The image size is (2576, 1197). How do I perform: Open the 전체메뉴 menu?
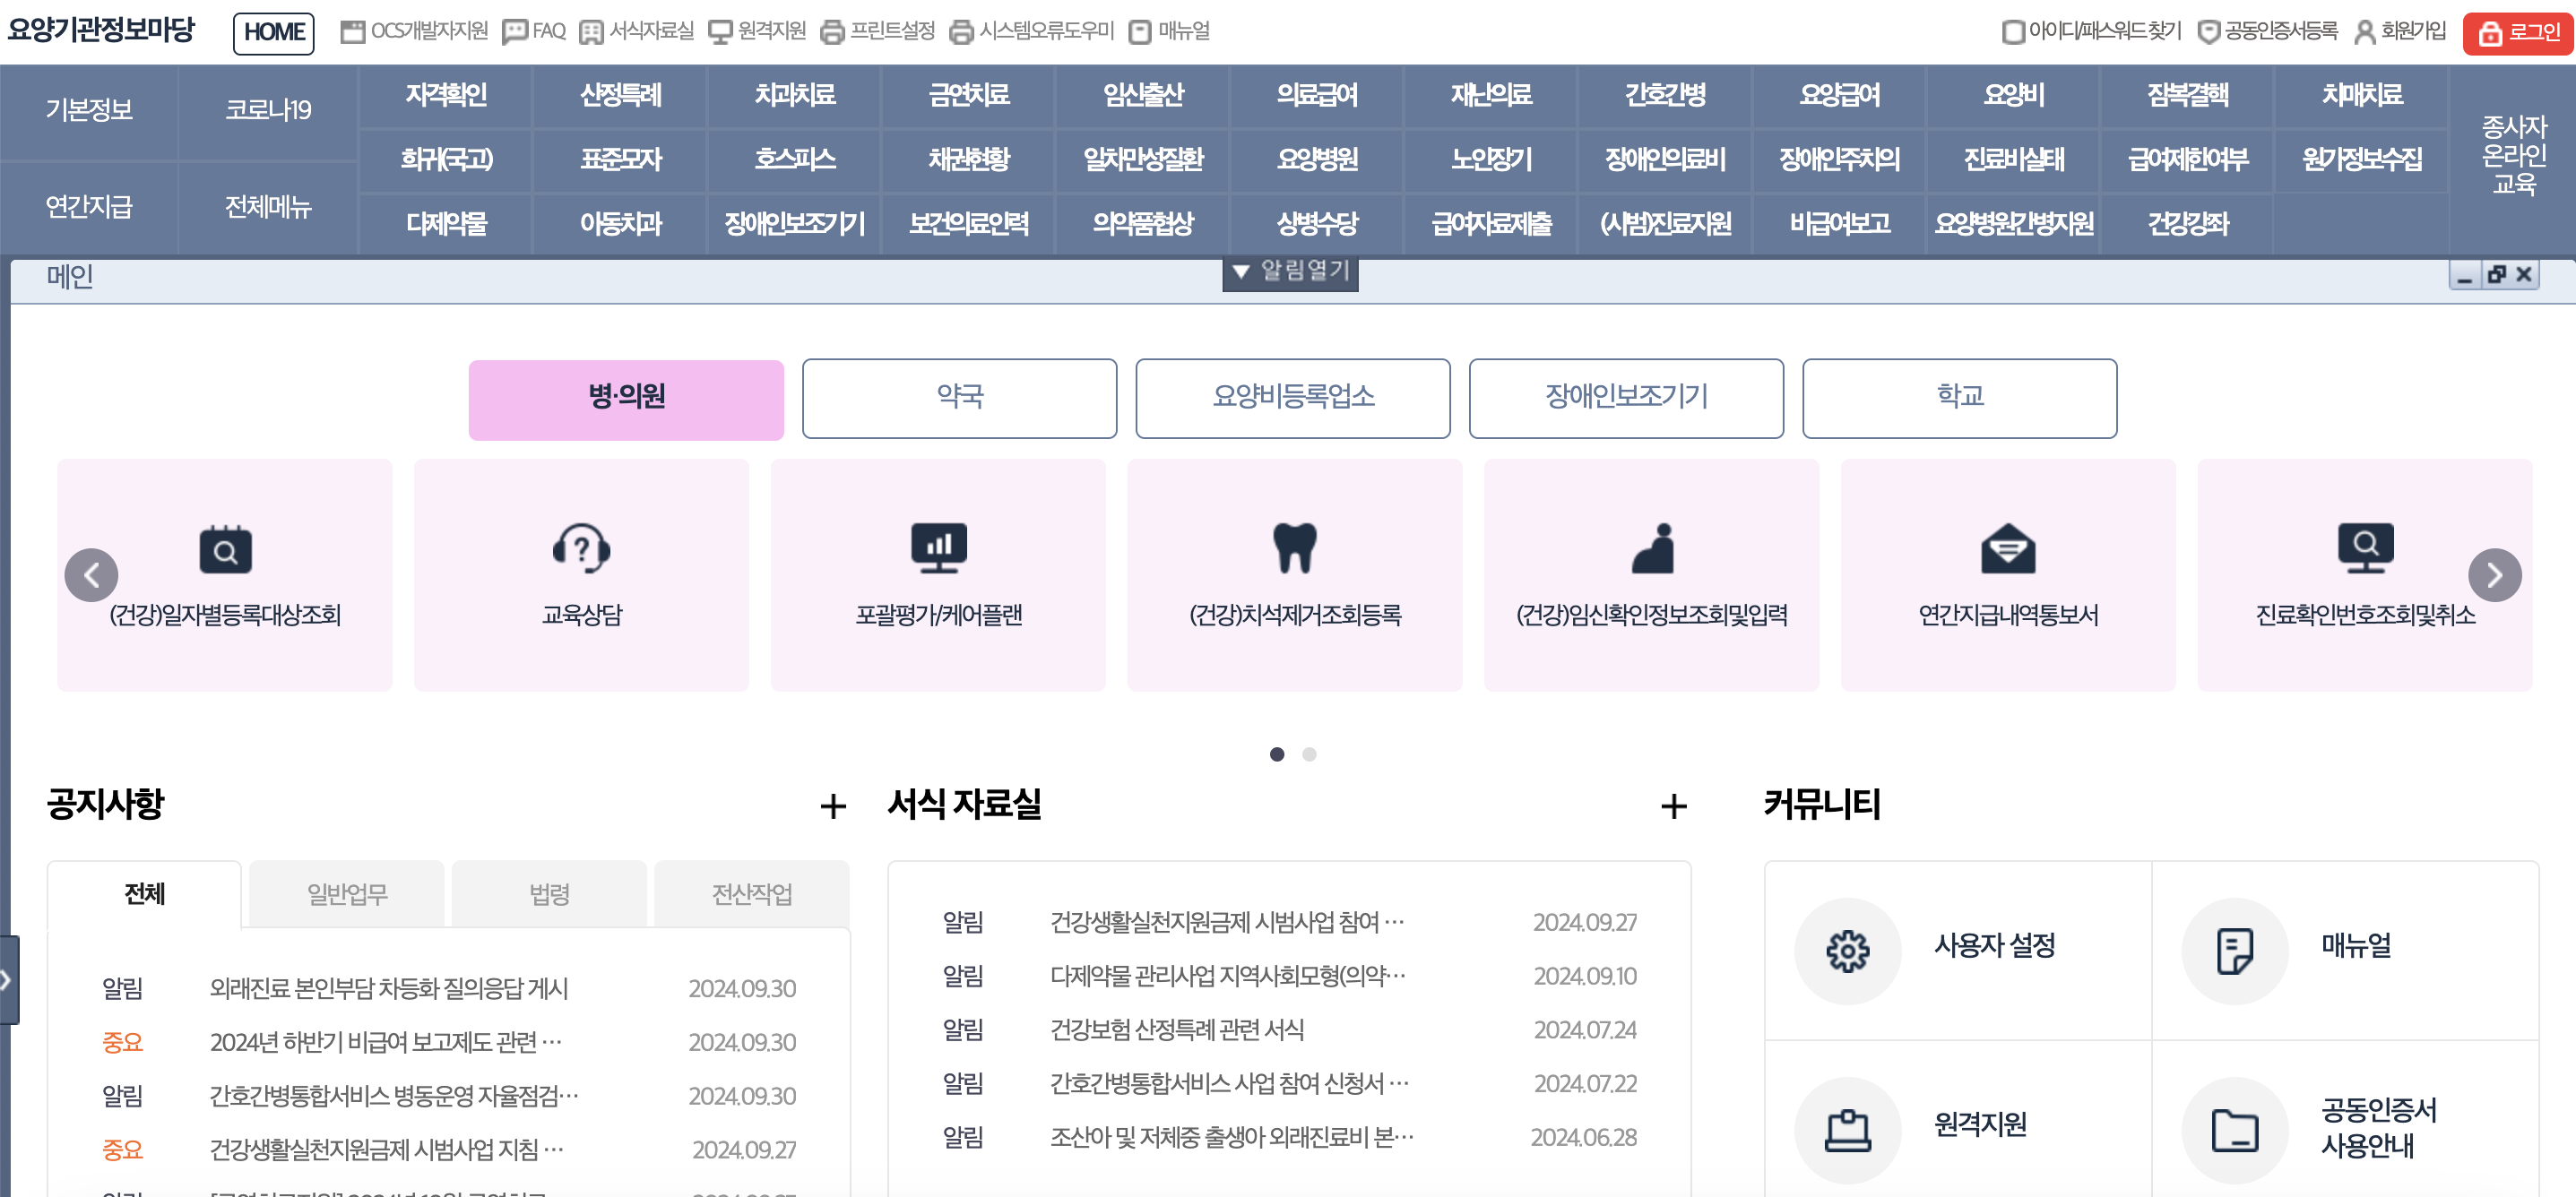tap(268, 207)
